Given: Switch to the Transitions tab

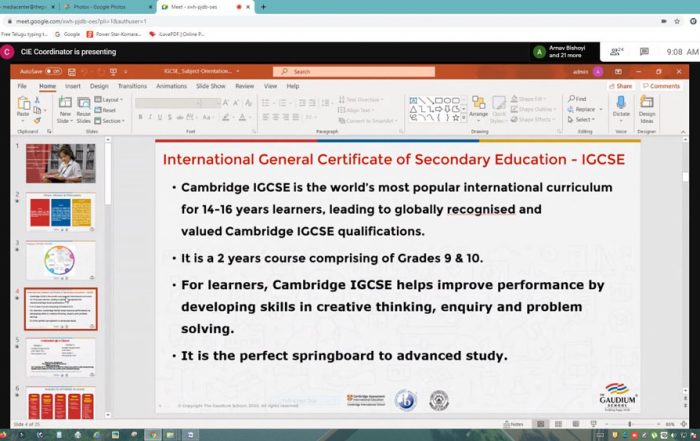Looking at the screenshot, I should click(x=132, y=86).
